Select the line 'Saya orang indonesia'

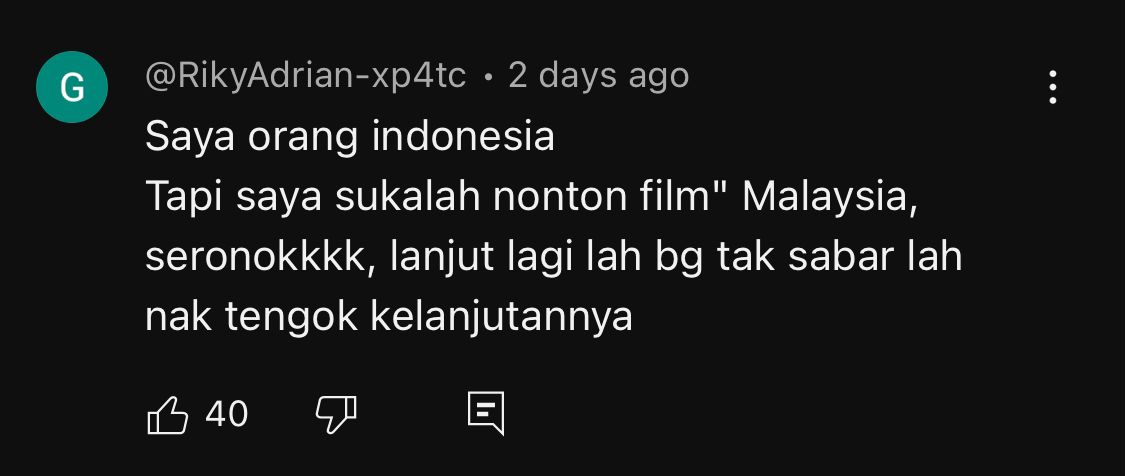point(349,137)
